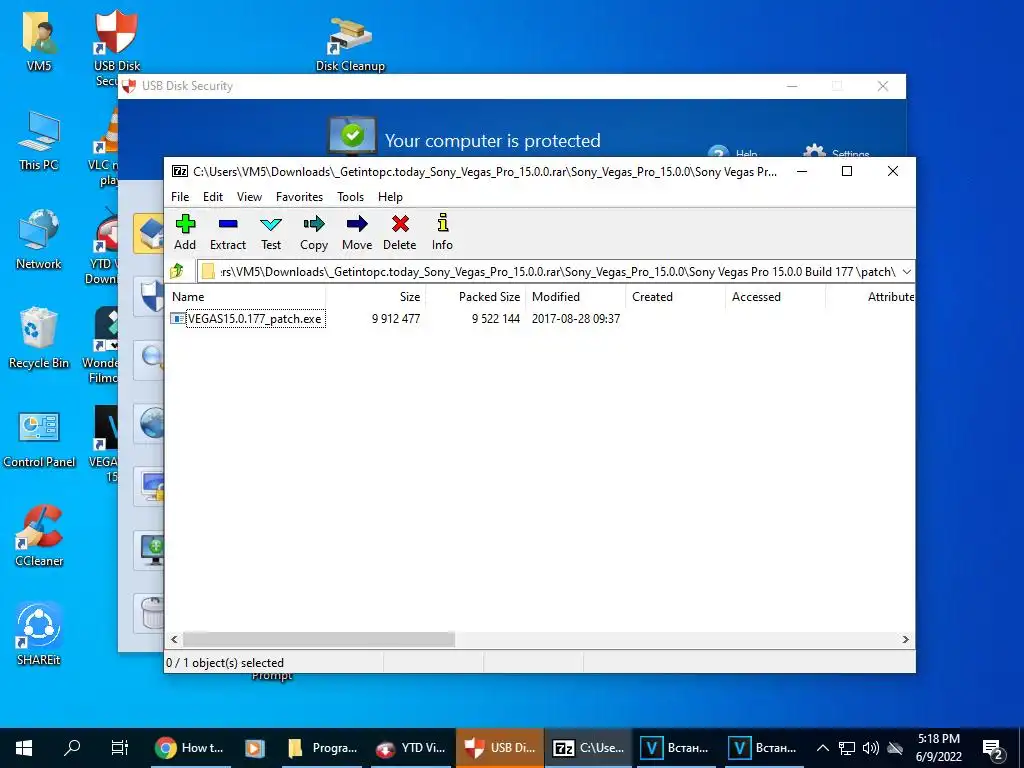Open the Edit menu
The height and width of the screenshot is (768, 1024).
[x=213, y=197]
